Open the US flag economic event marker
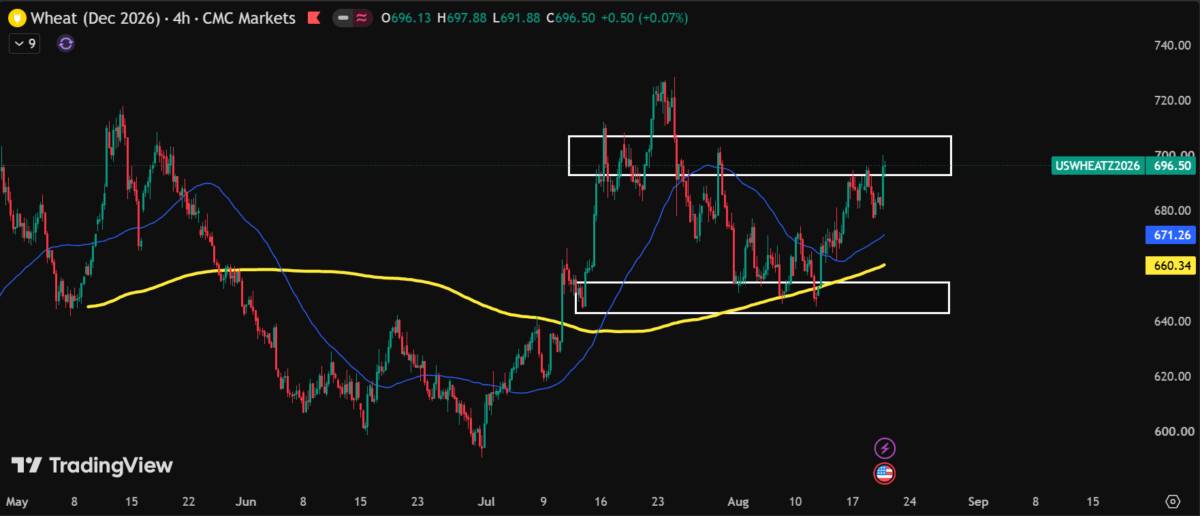The image size is (1200, 516). 884,473
